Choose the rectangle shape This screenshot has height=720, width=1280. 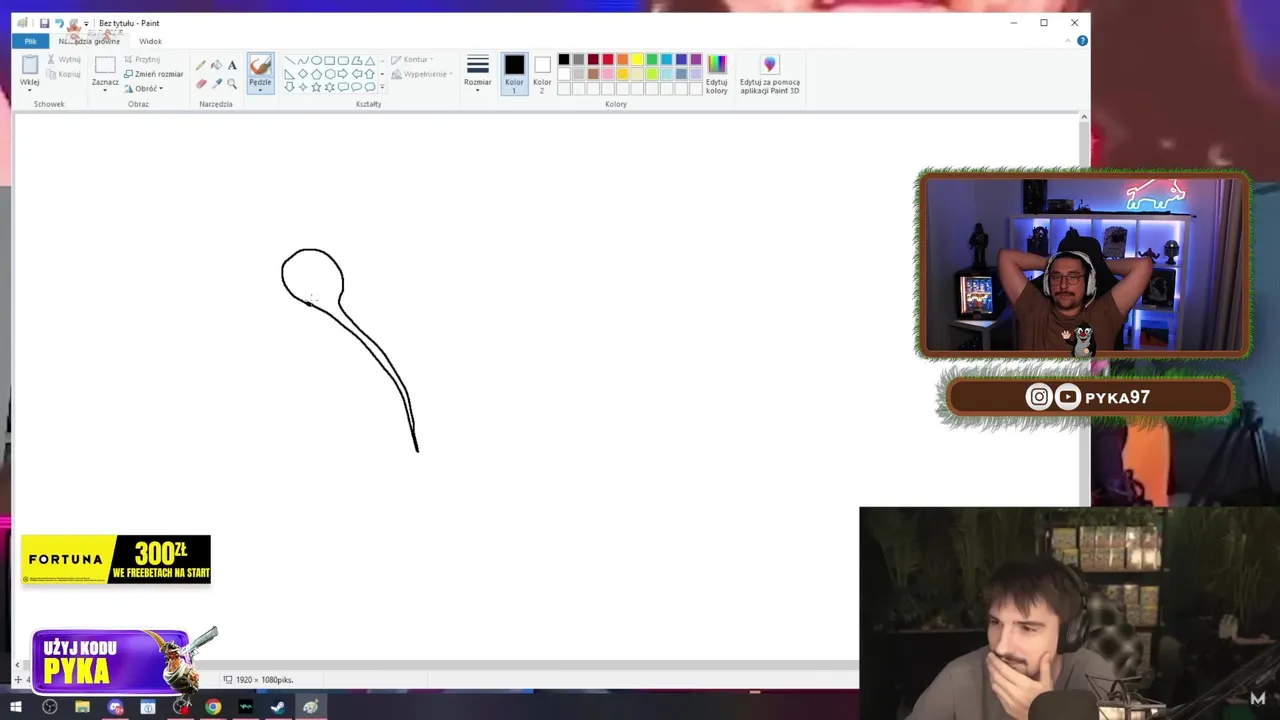point(330,60)
